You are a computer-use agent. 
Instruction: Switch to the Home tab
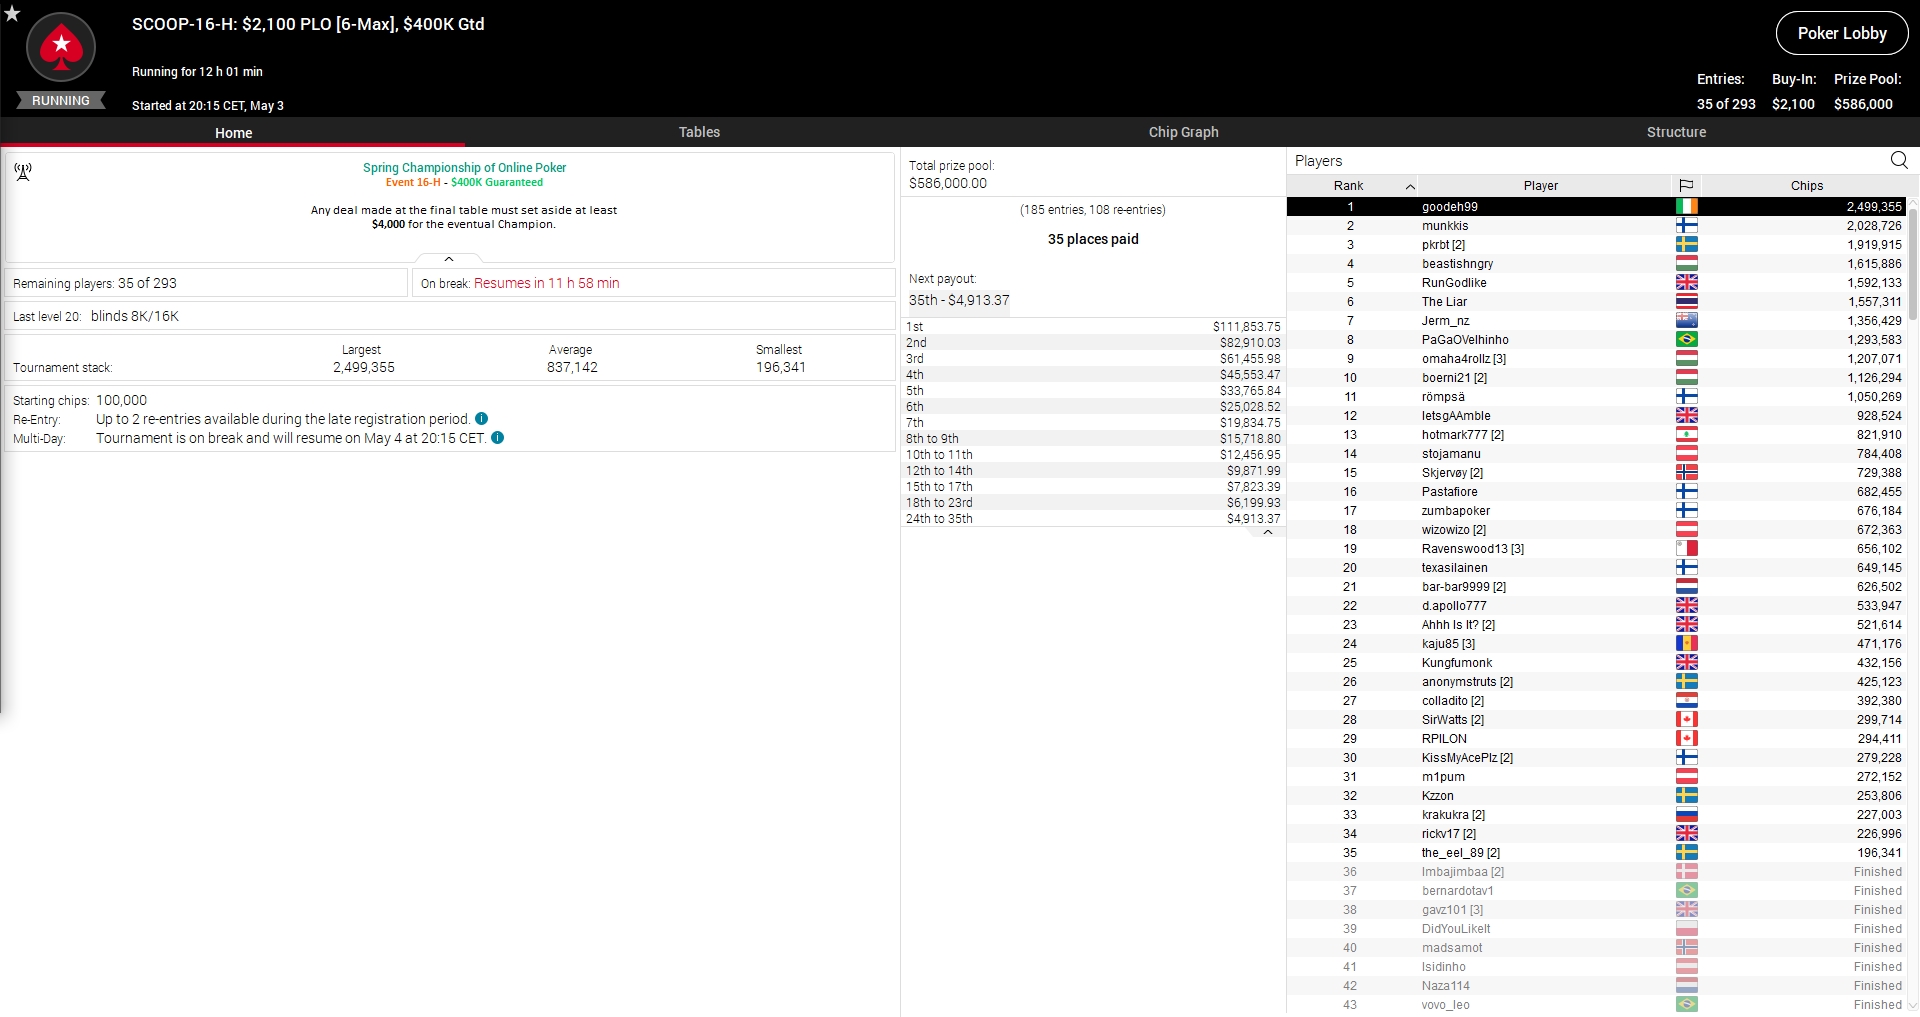click(x=233, y=132)
